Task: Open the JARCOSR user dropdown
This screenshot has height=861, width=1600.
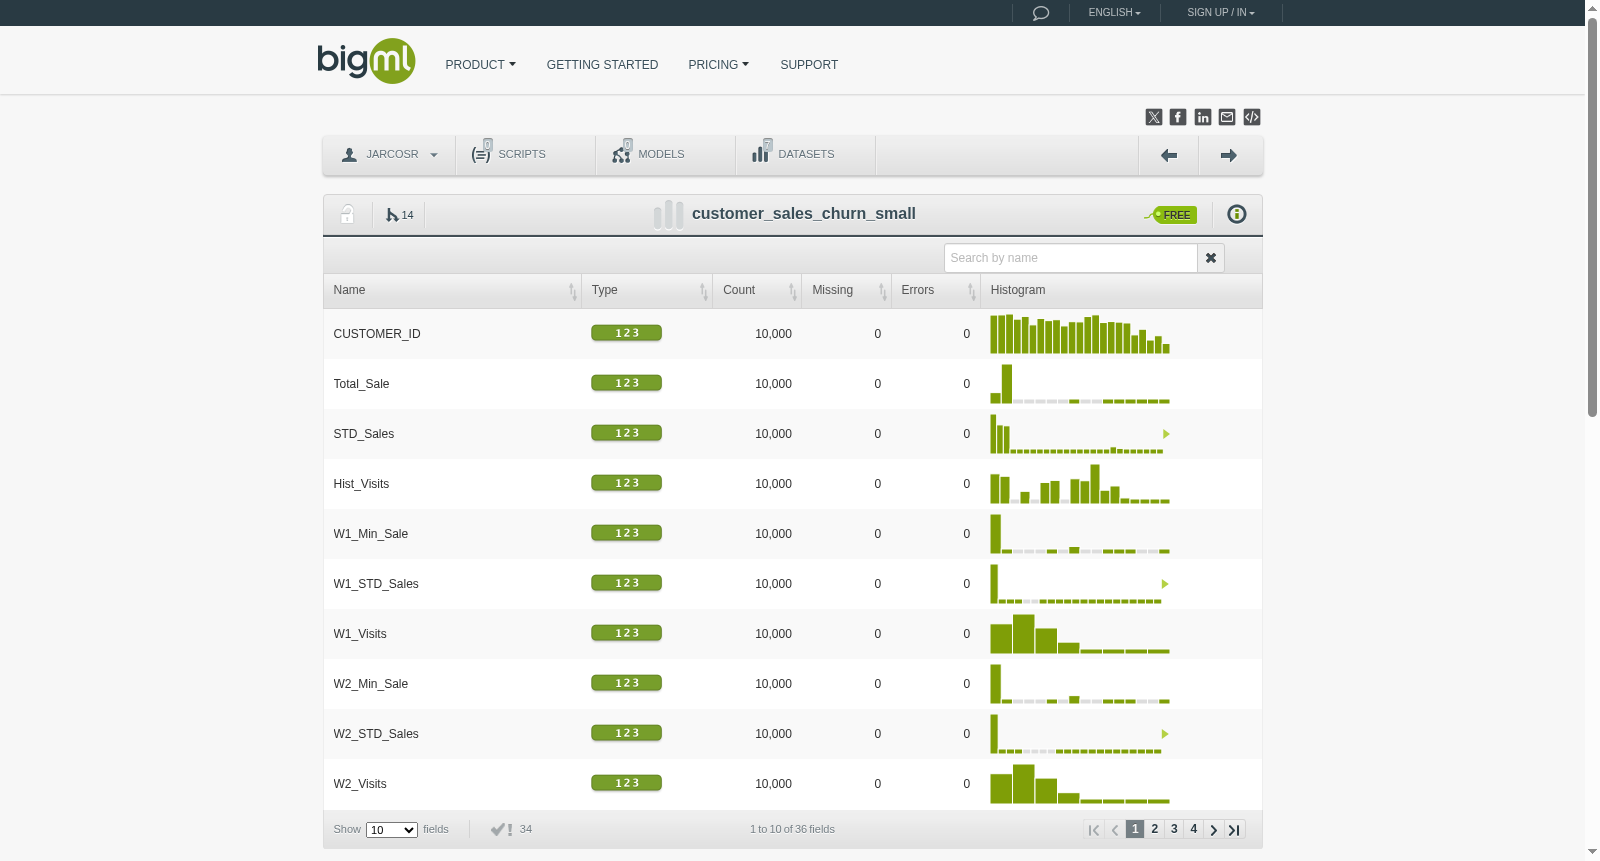Action: click(389, 155)
